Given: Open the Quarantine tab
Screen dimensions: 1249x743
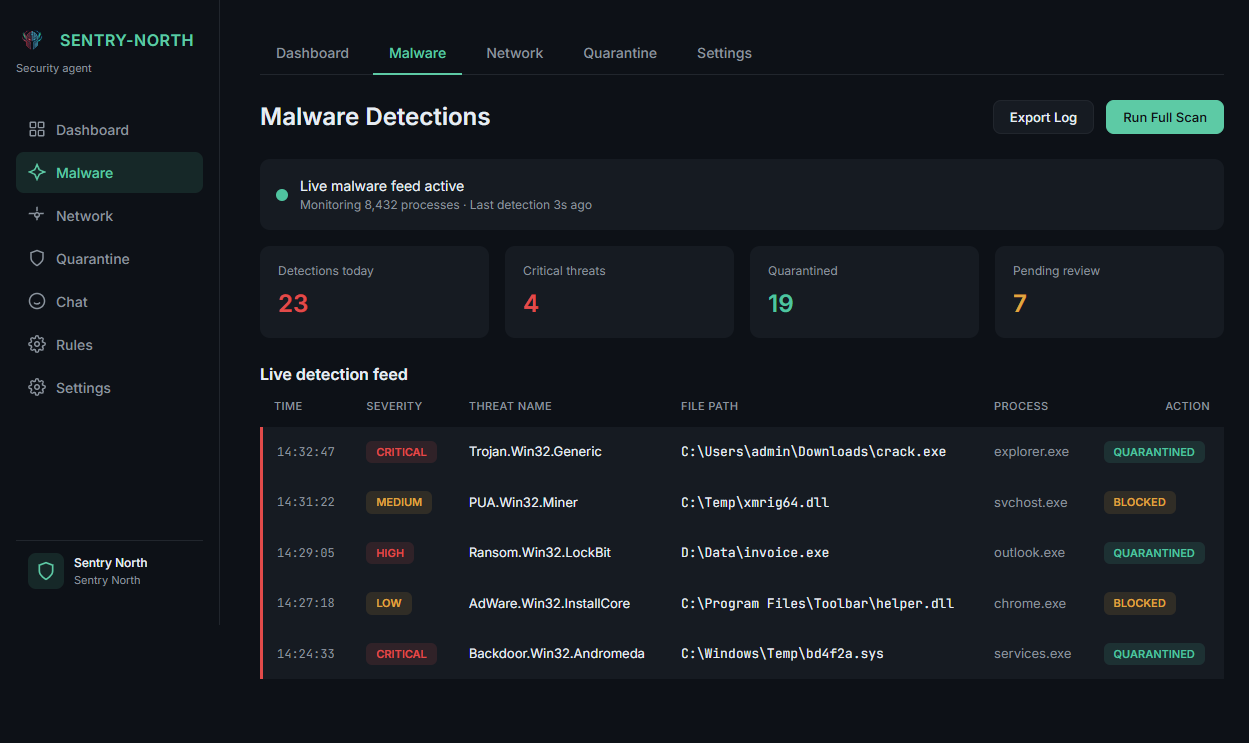Looking at the screenshot, I should tap(620, 53).
